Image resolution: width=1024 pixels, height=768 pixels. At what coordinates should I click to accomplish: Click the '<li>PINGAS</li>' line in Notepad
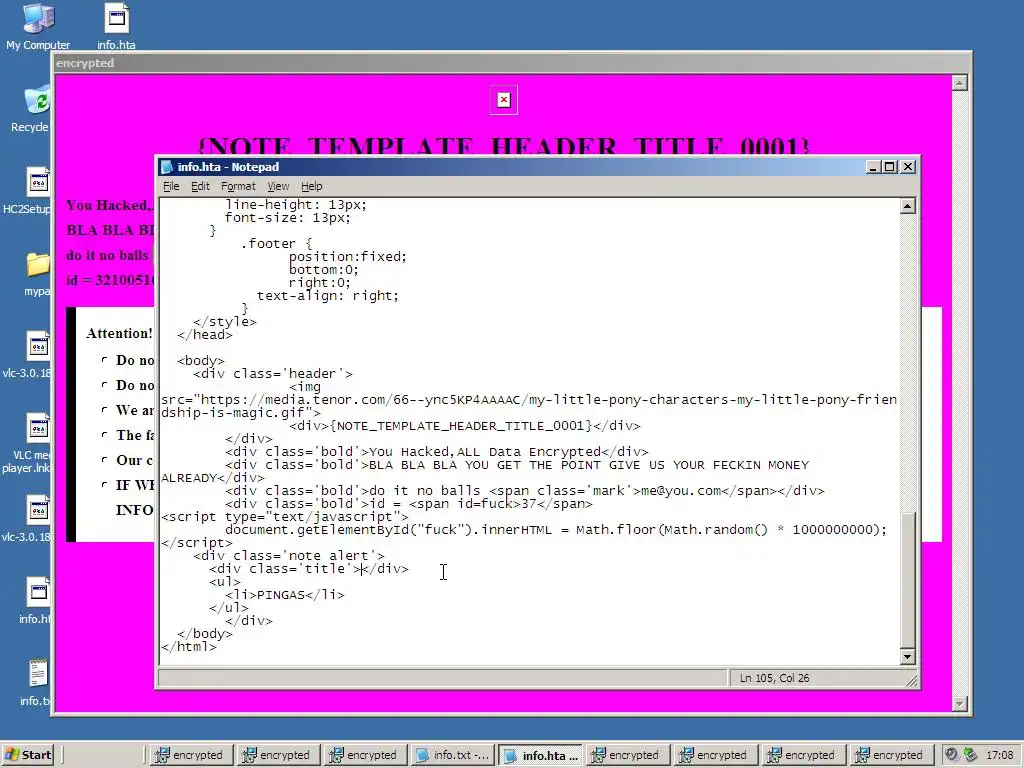(x=285, y=595)
